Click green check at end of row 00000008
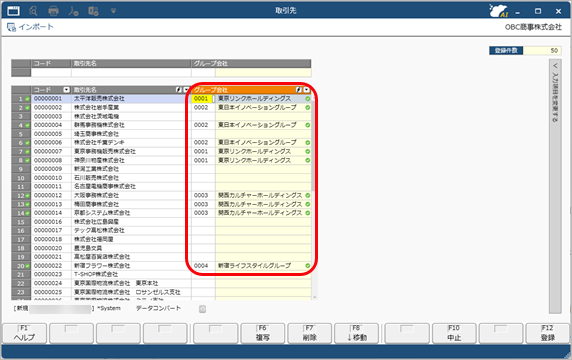 [x=308, y=160]
